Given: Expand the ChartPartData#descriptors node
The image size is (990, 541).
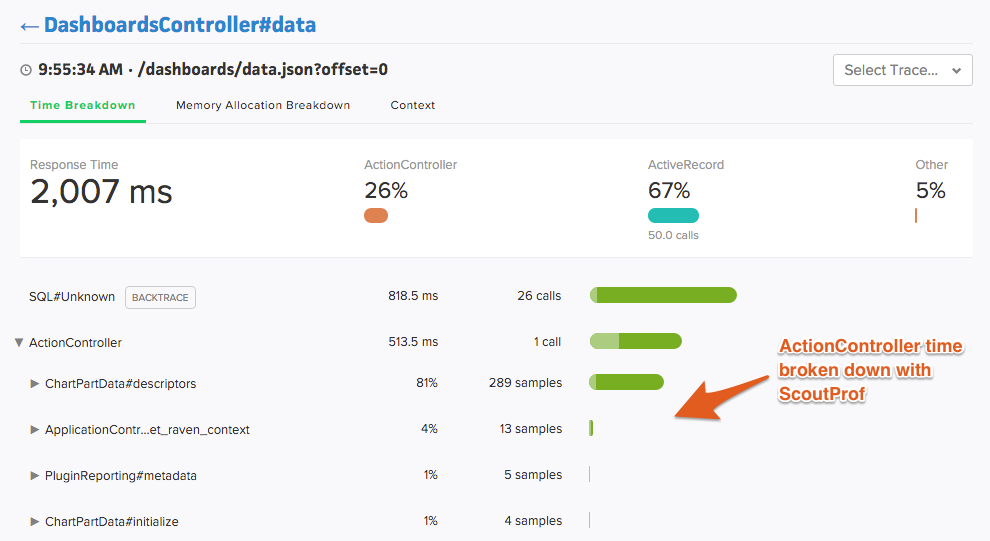Looking at the screenshot, I should [x=35, y=383].
